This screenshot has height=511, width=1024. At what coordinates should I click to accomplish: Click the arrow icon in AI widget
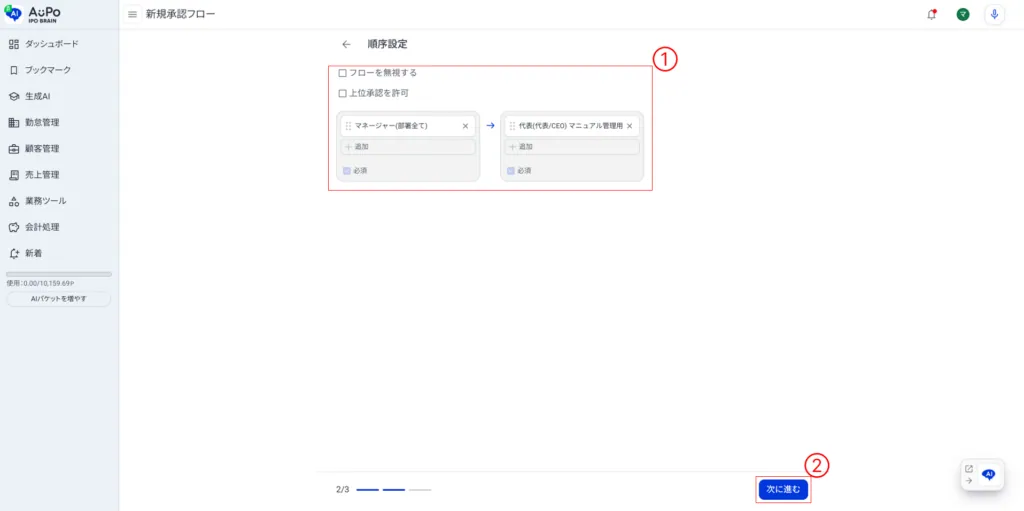pos(968,480)
